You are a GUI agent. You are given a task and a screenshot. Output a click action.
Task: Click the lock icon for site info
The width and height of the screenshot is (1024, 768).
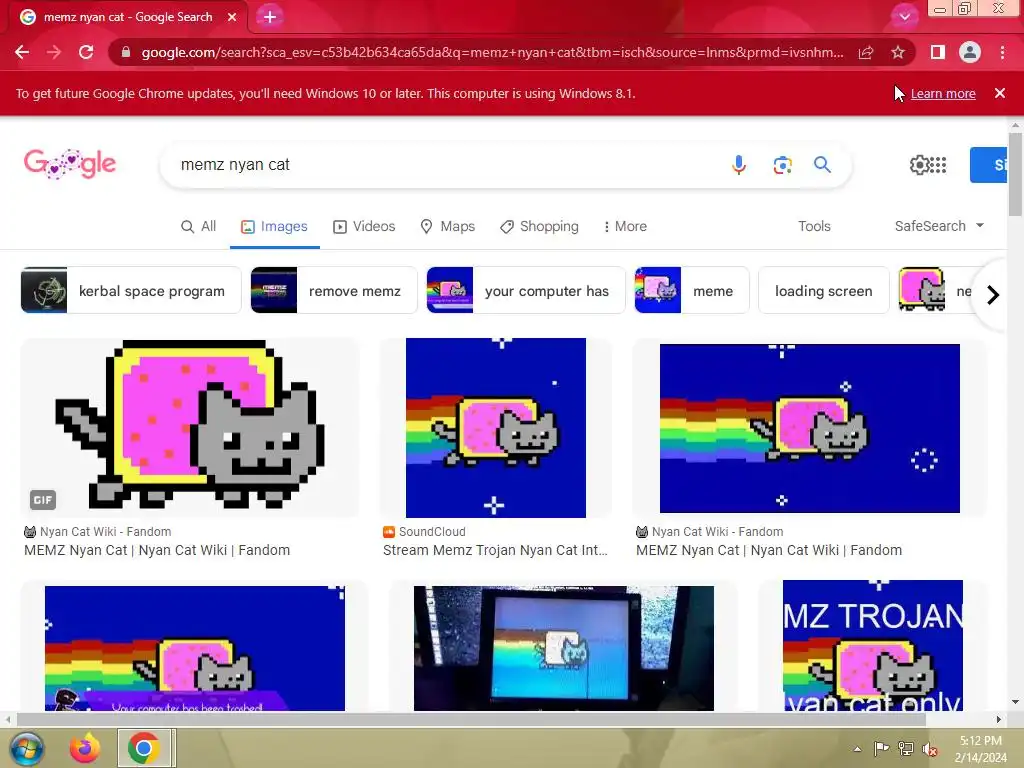(x=126, y=52)
